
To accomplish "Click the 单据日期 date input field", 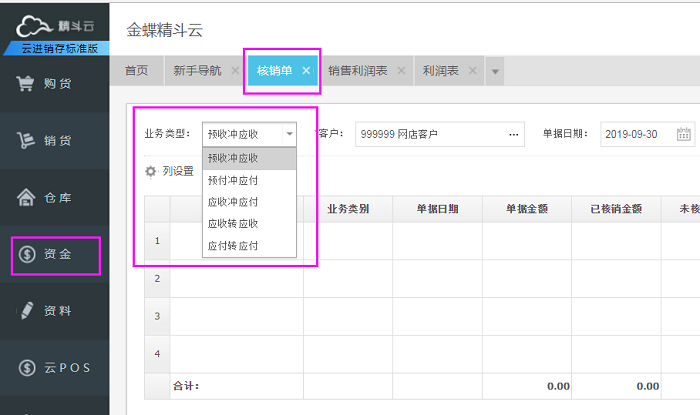I will pyautogui.click(x=637, y=134).
